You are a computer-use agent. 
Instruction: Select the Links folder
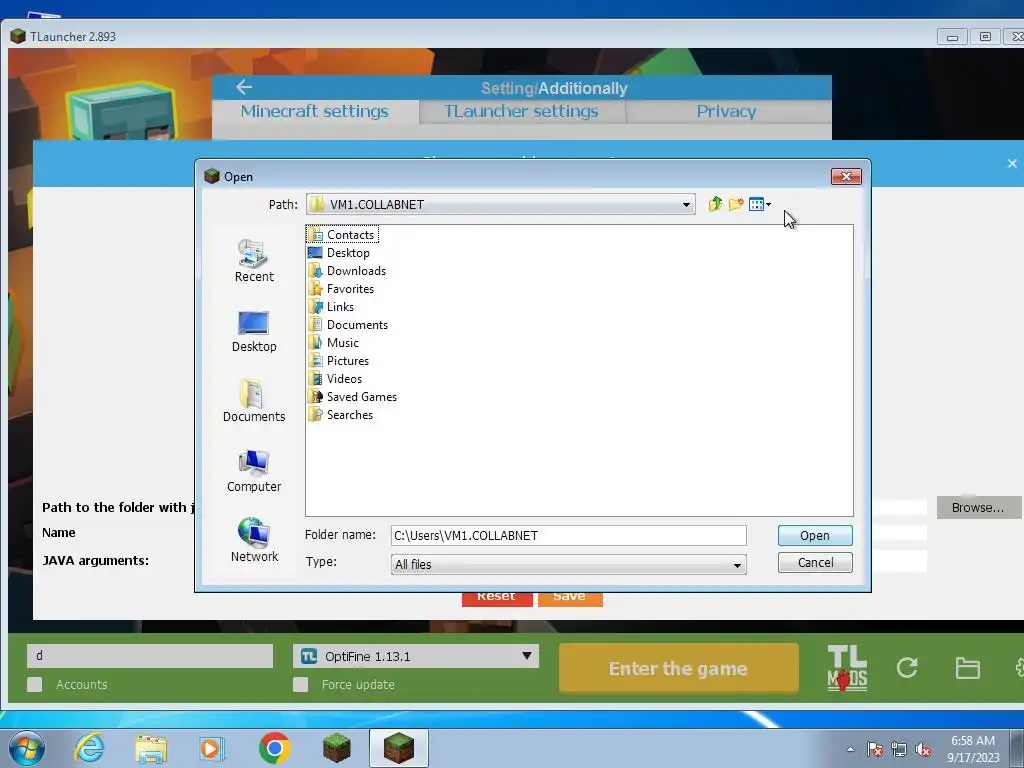click(x=331, y=307)
